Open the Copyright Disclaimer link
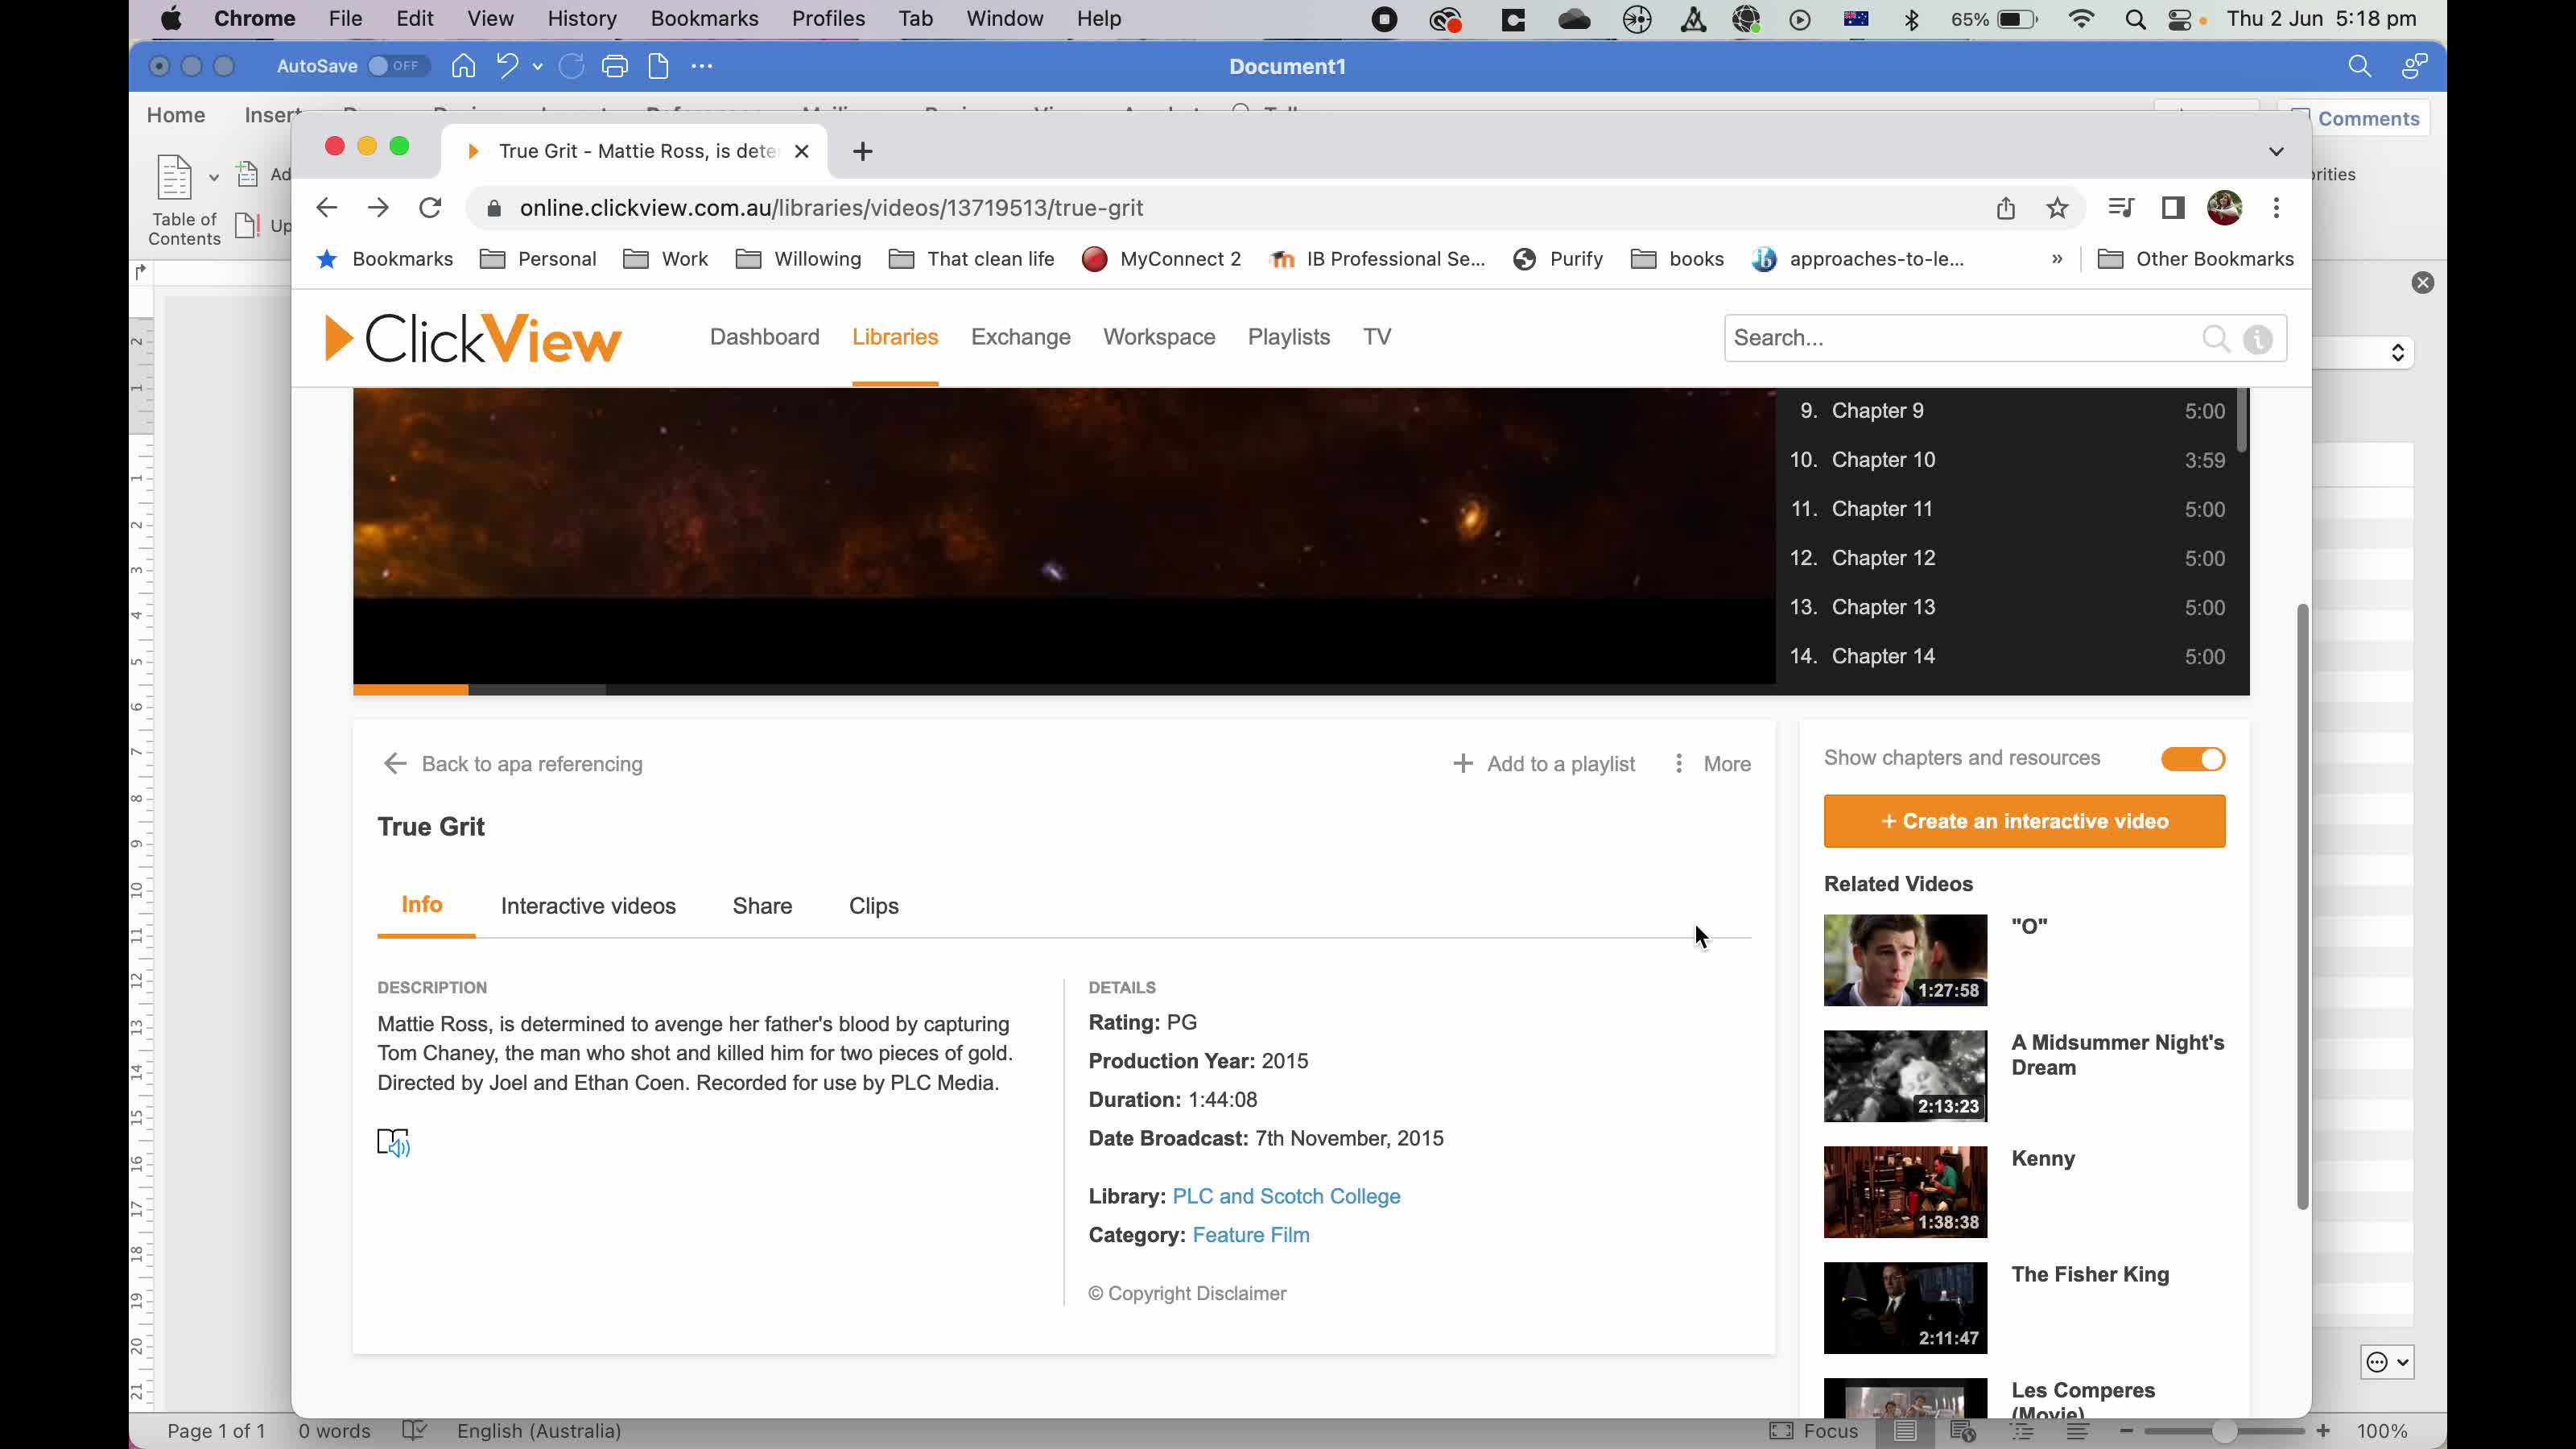Viewport: 2576px width, 1449px height. (1187, 1293)
